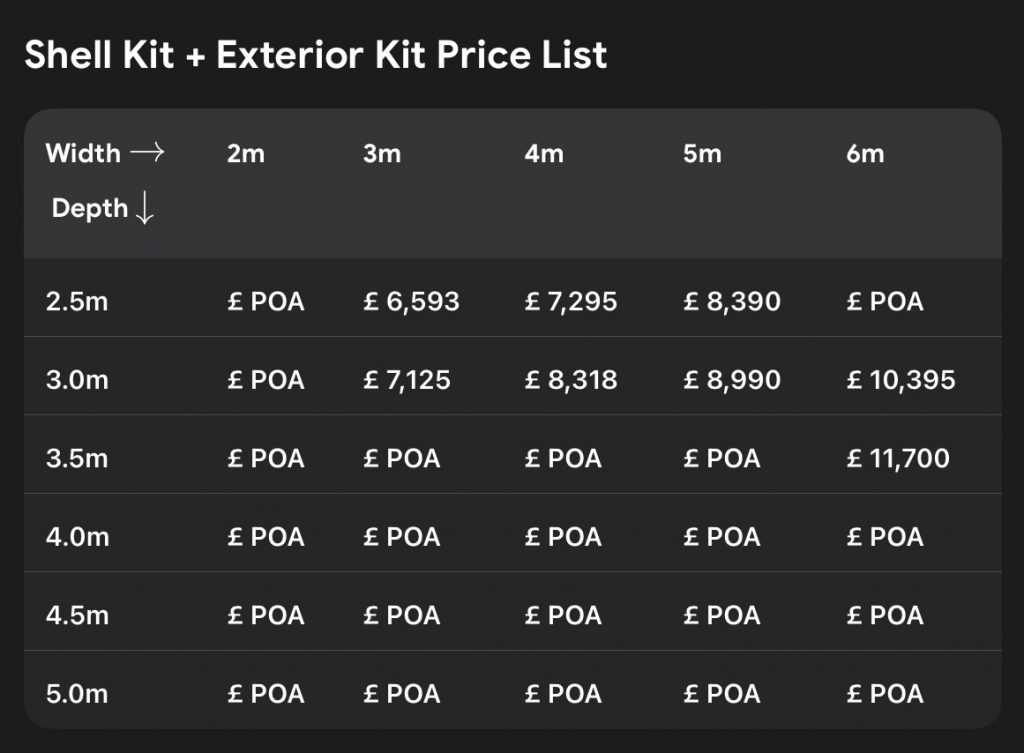Click the right arrow next to Width
1024x753 pixels.
(x=147, y=153)
